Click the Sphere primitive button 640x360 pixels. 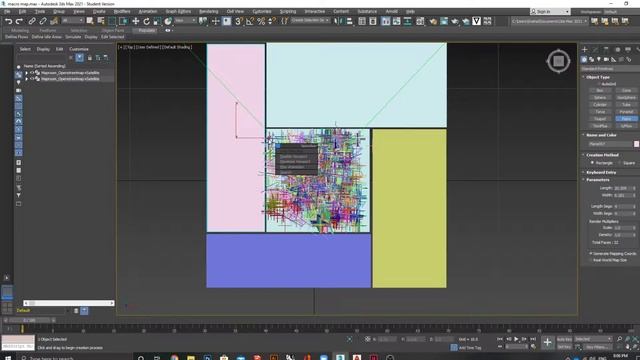click(x=600, y=98)
